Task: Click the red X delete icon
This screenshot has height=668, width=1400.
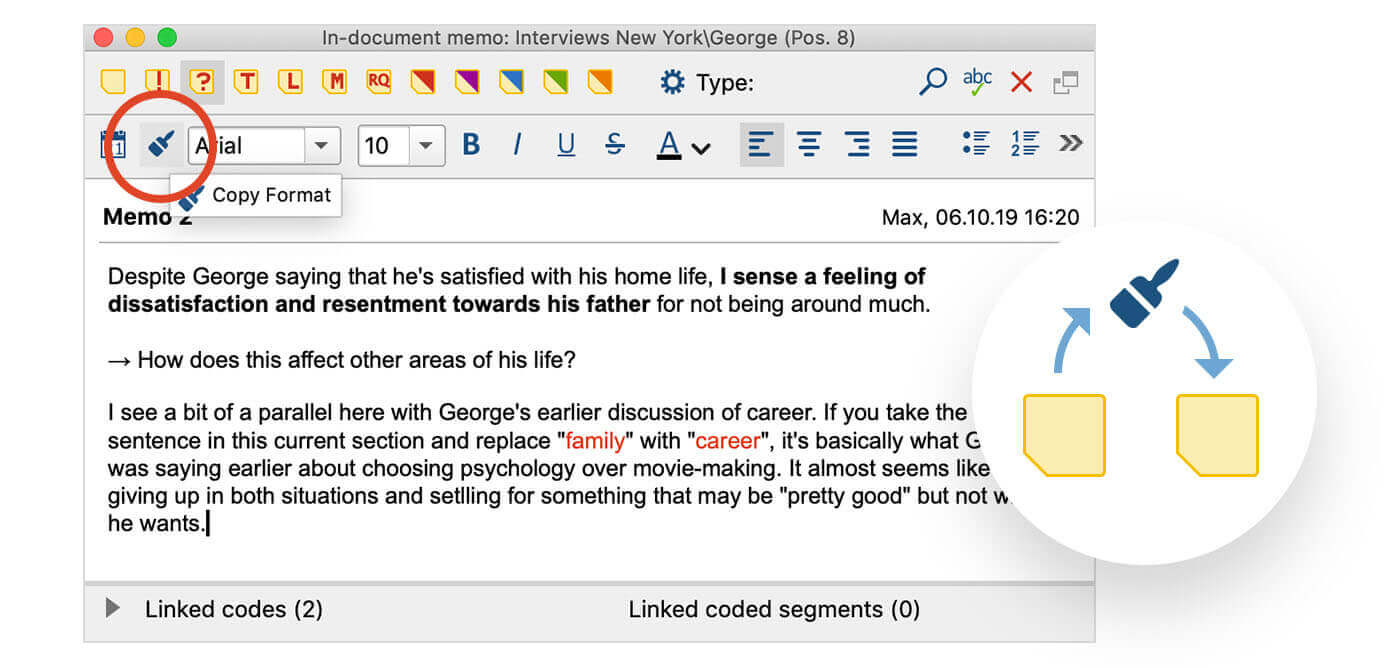Action: click(1021, 83)
